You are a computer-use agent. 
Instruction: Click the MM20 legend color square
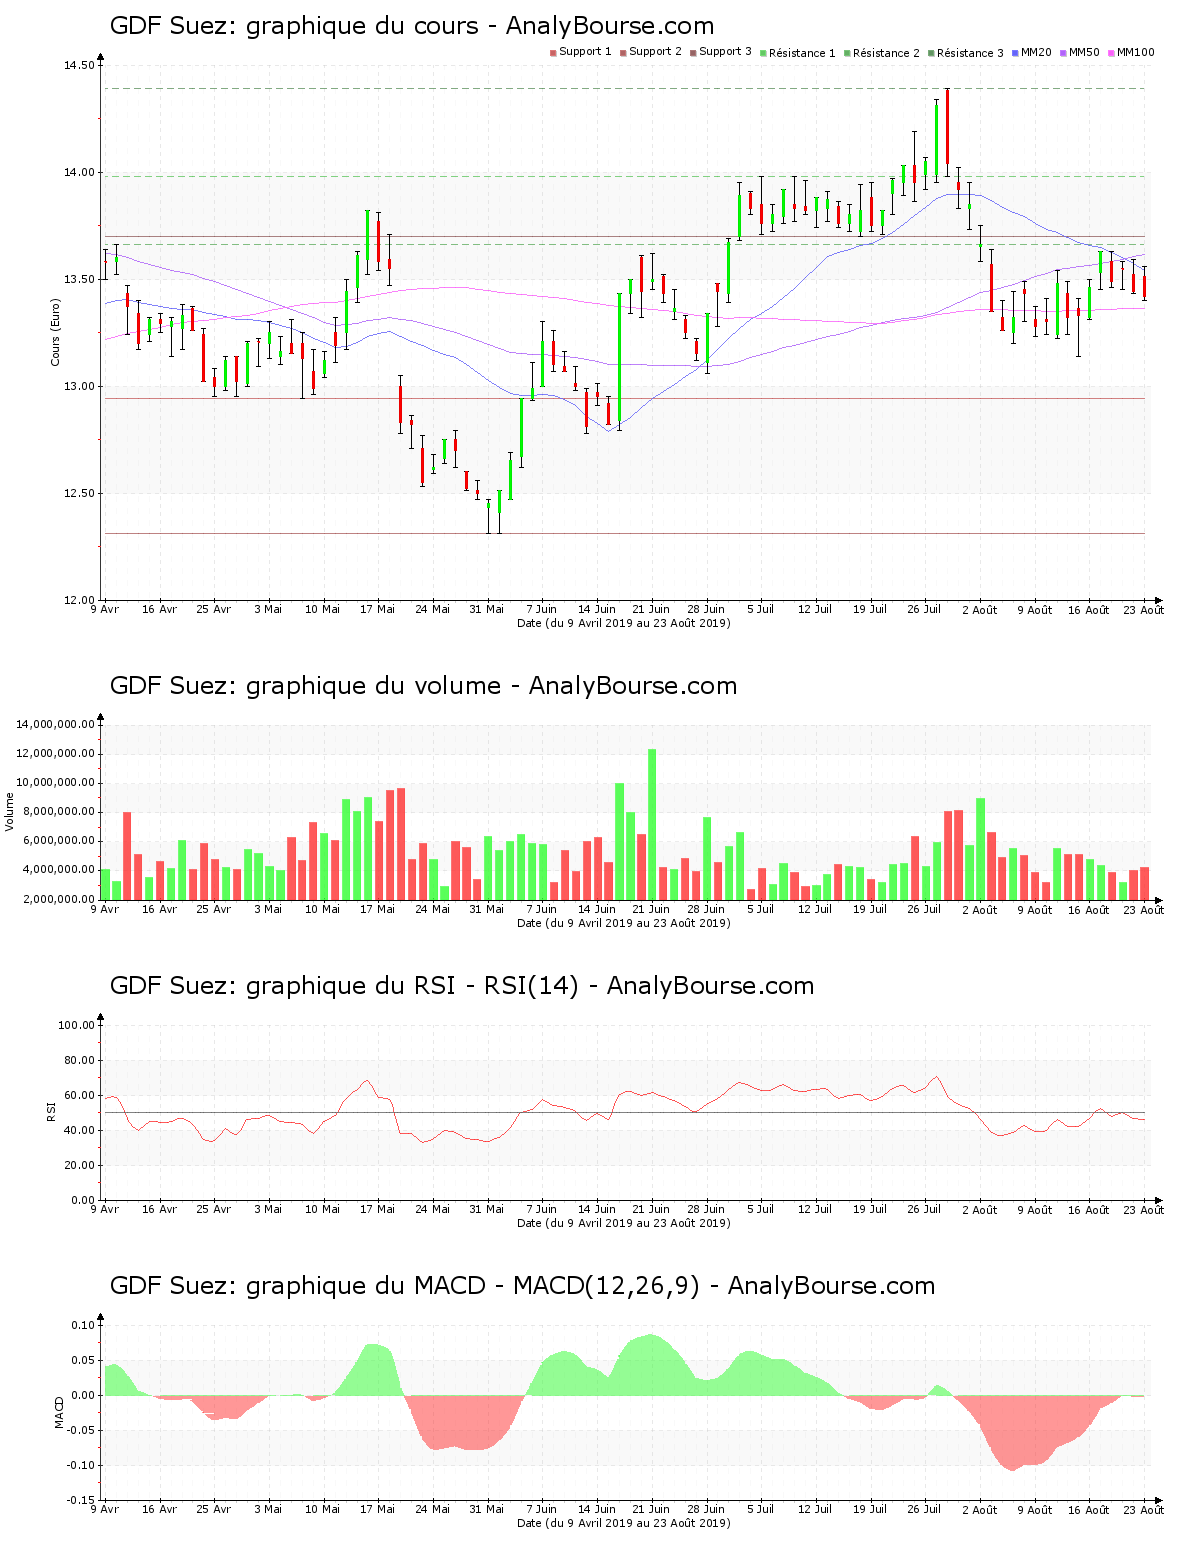click(1015, 53)
